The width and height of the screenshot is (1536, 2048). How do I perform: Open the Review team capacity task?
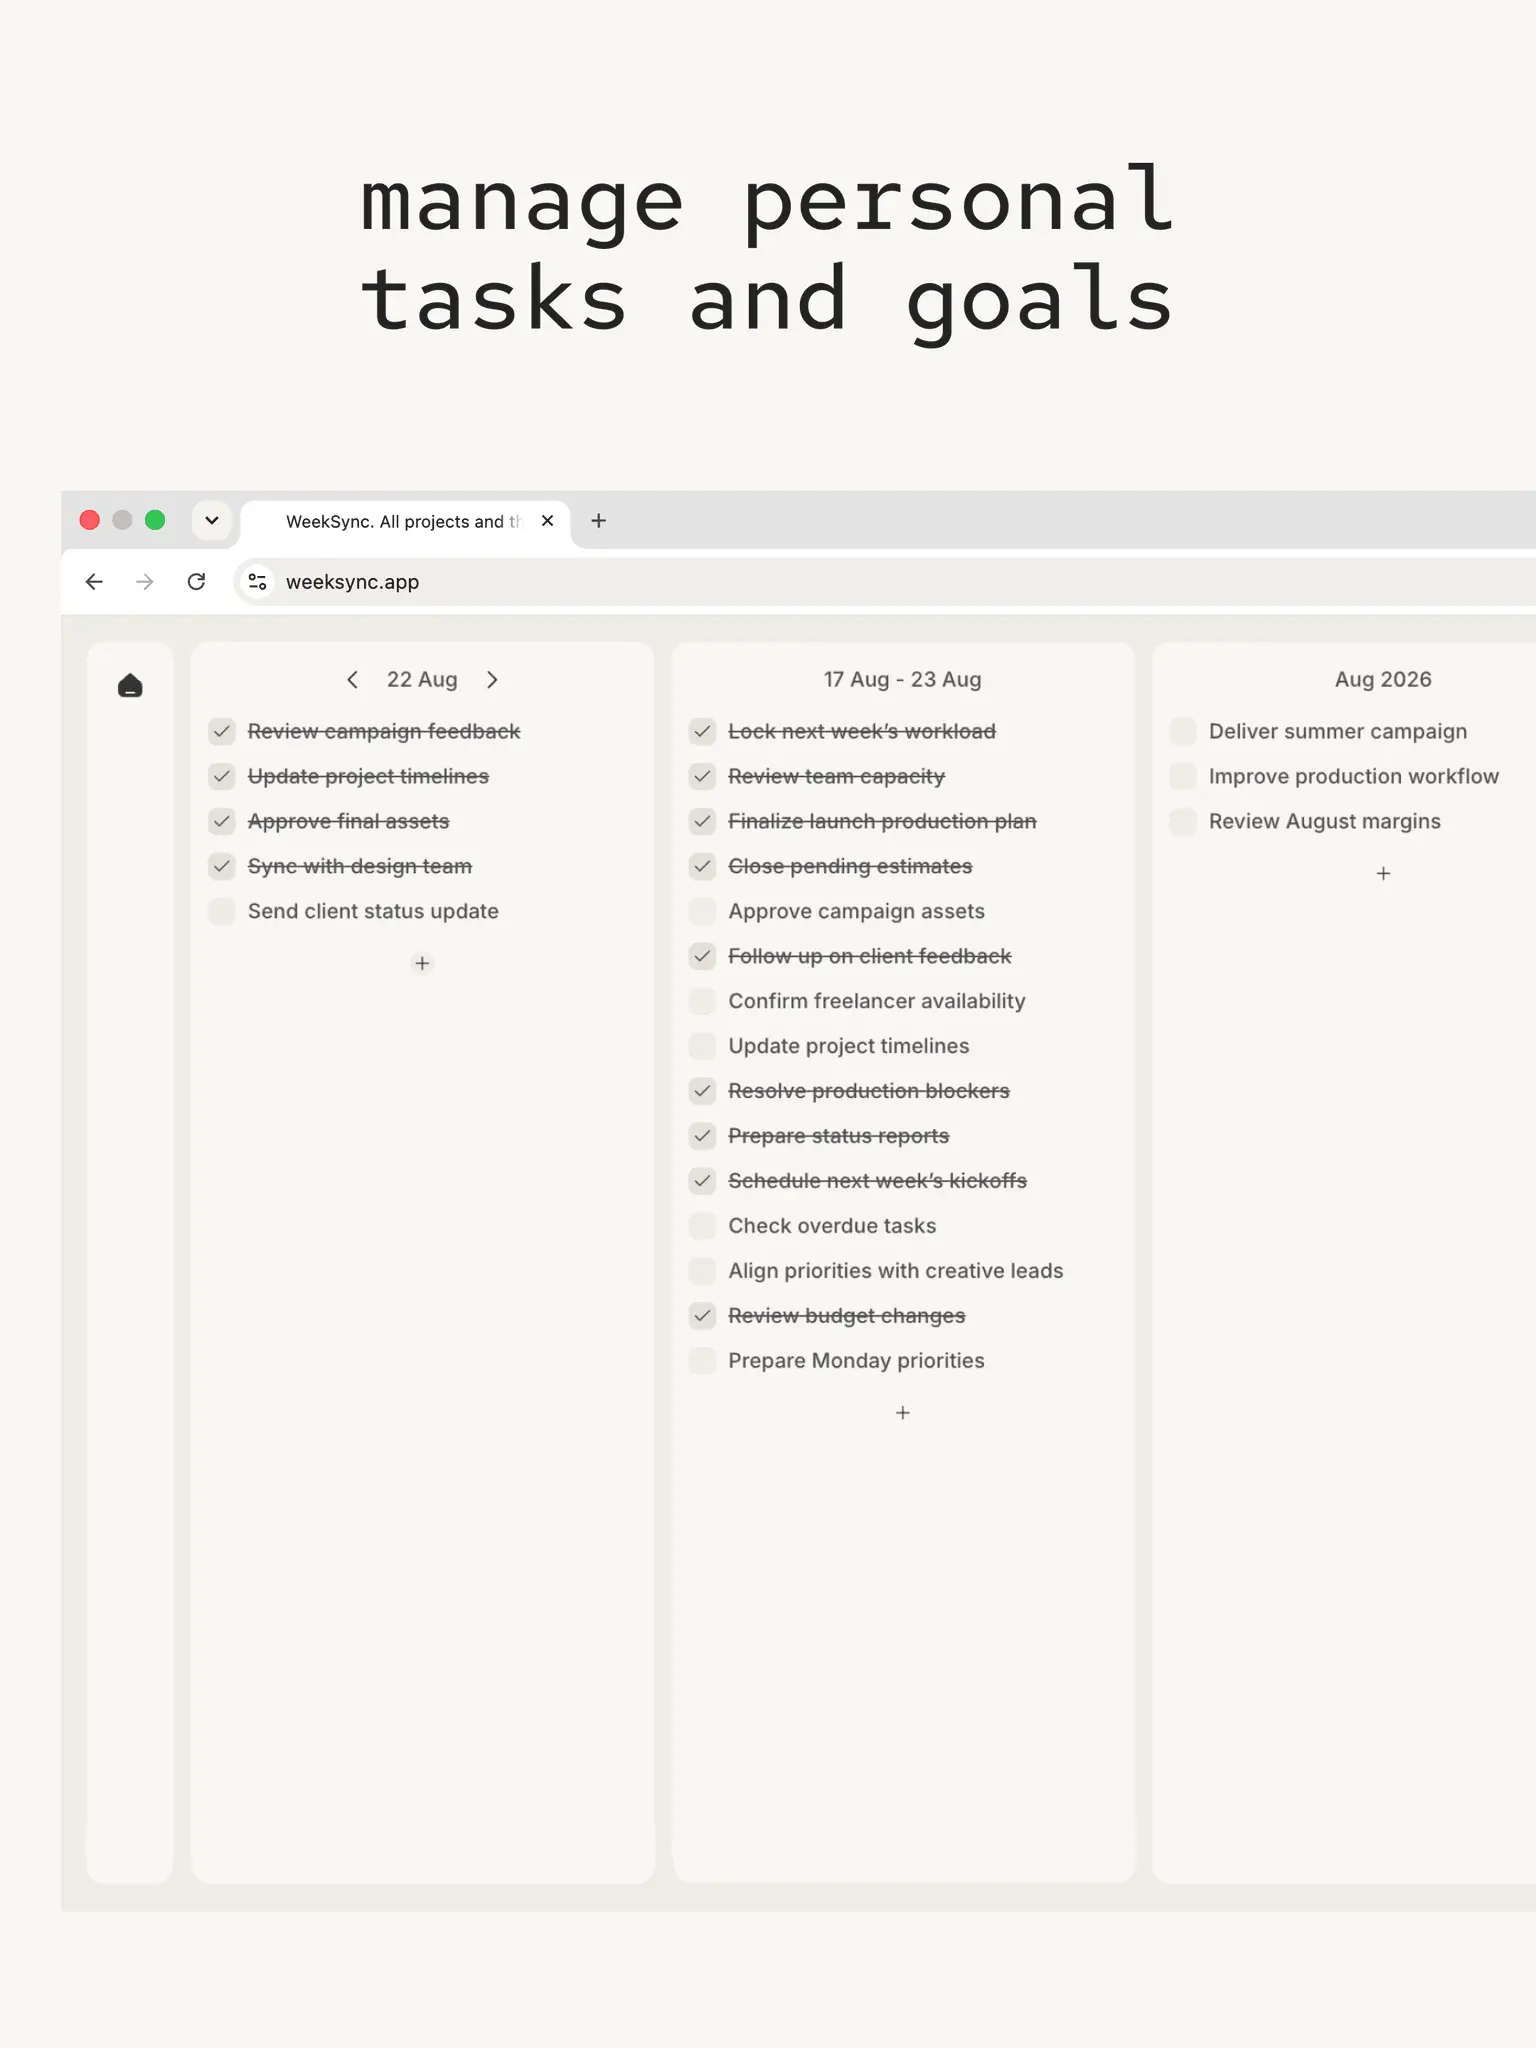click(836, 776)
